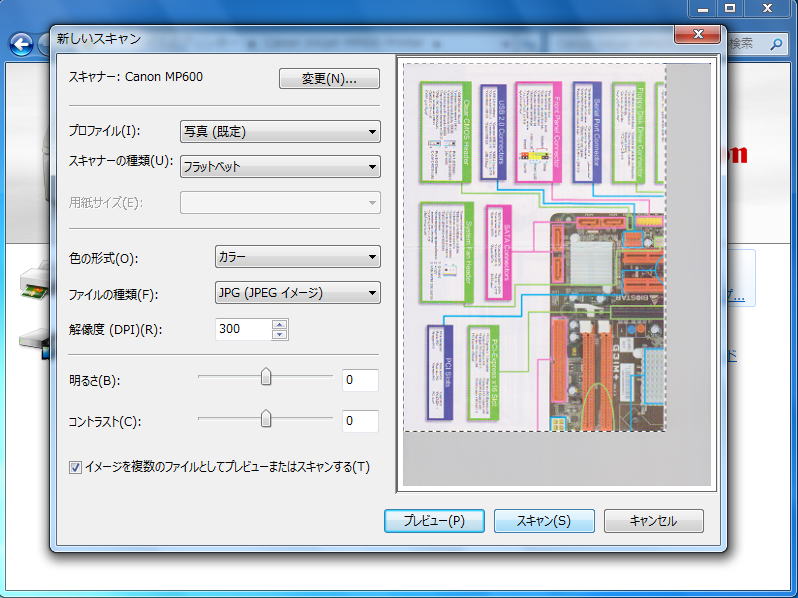798x598 pixels.
Task: Click the キャンセル button
Action: 653,521
